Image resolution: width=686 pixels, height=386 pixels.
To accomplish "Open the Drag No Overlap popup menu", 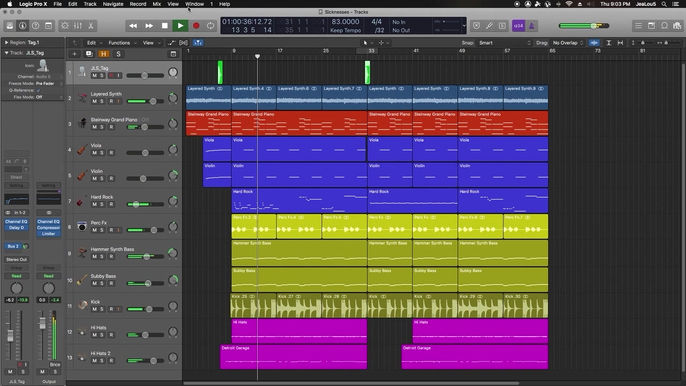I will pyautogui.click(x=568, y=43).
